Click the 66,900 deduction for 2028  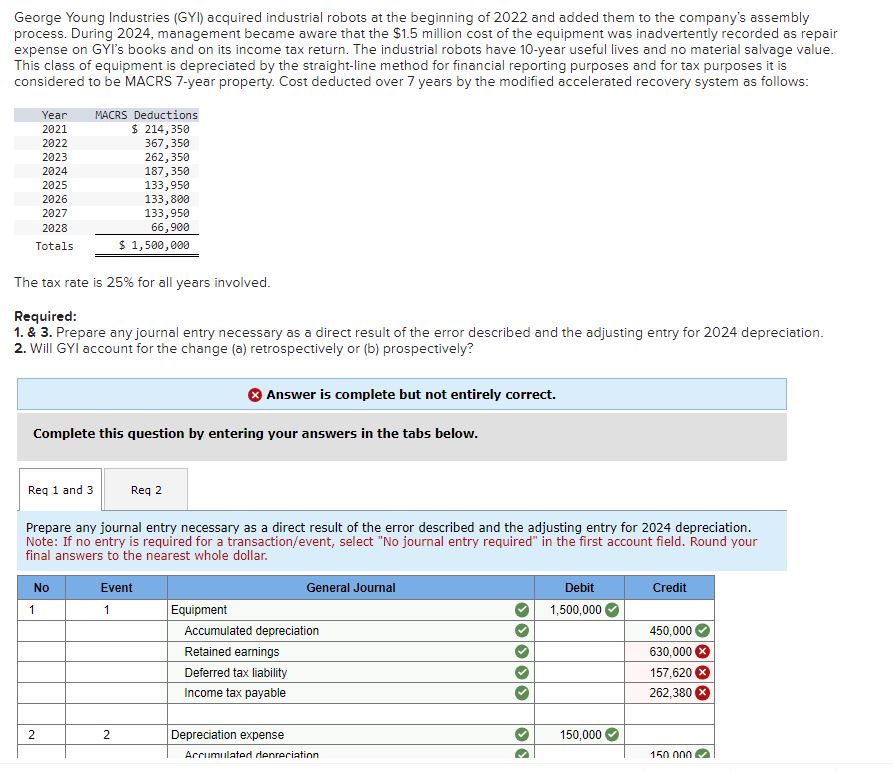170,227
